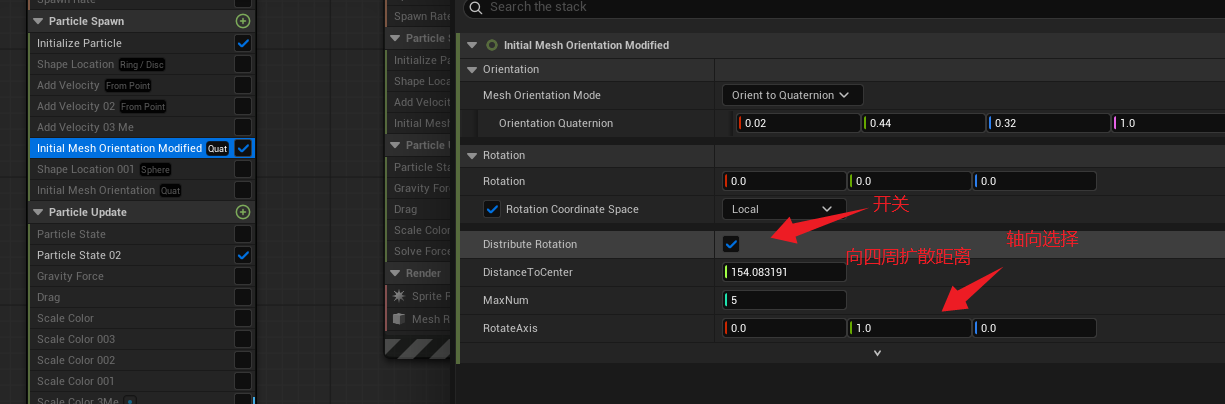
Task: Click the plus icon beside Particle Update
Action: point(243,212)
